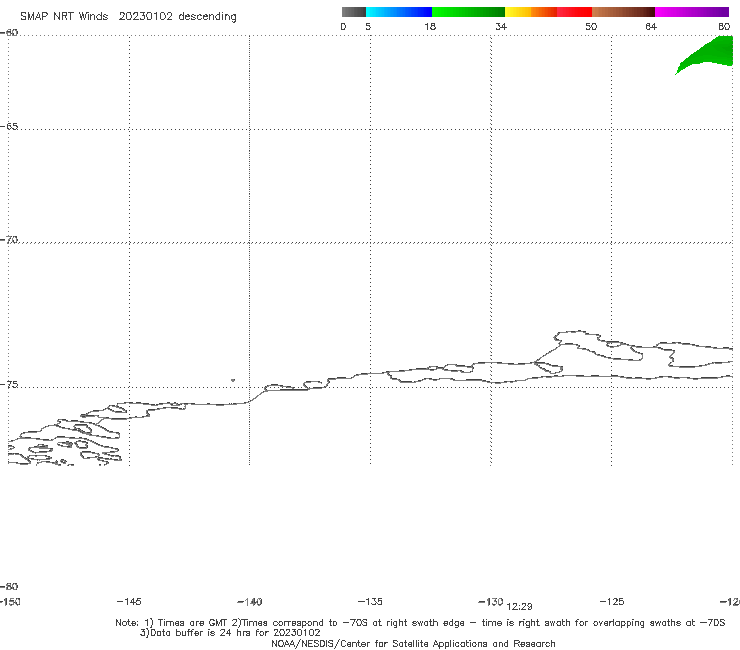Click the yellow-orange-red segment of the color bar
740x650 pixels.
click(x=548, y=12)
